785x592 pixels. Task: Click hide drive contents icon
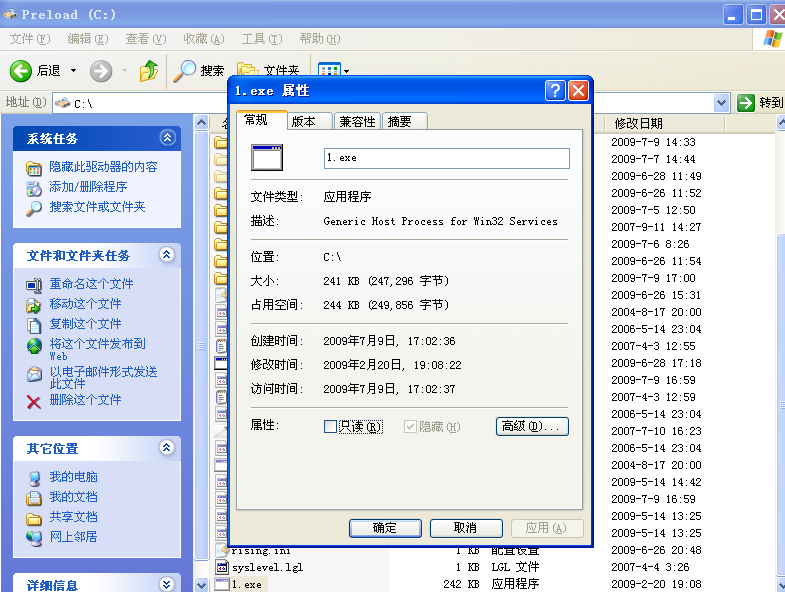click(34, 168)
